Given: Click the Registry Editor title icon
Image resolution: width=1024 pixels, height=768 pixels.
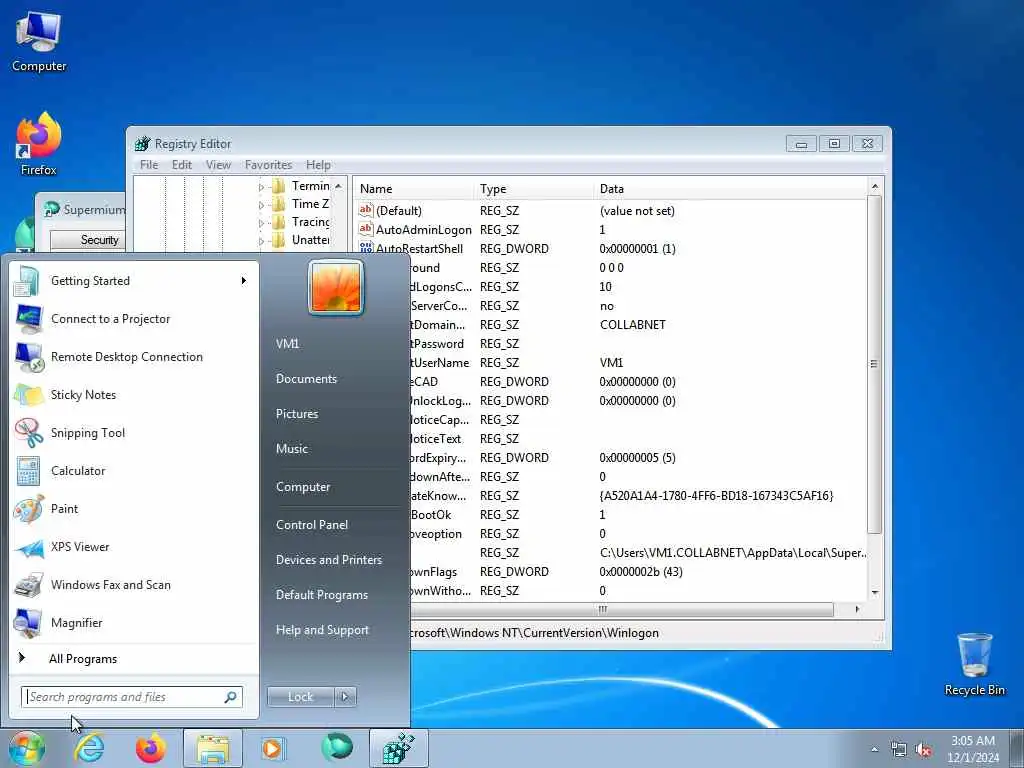Looking at the screenshot, I should coord(142,144).
